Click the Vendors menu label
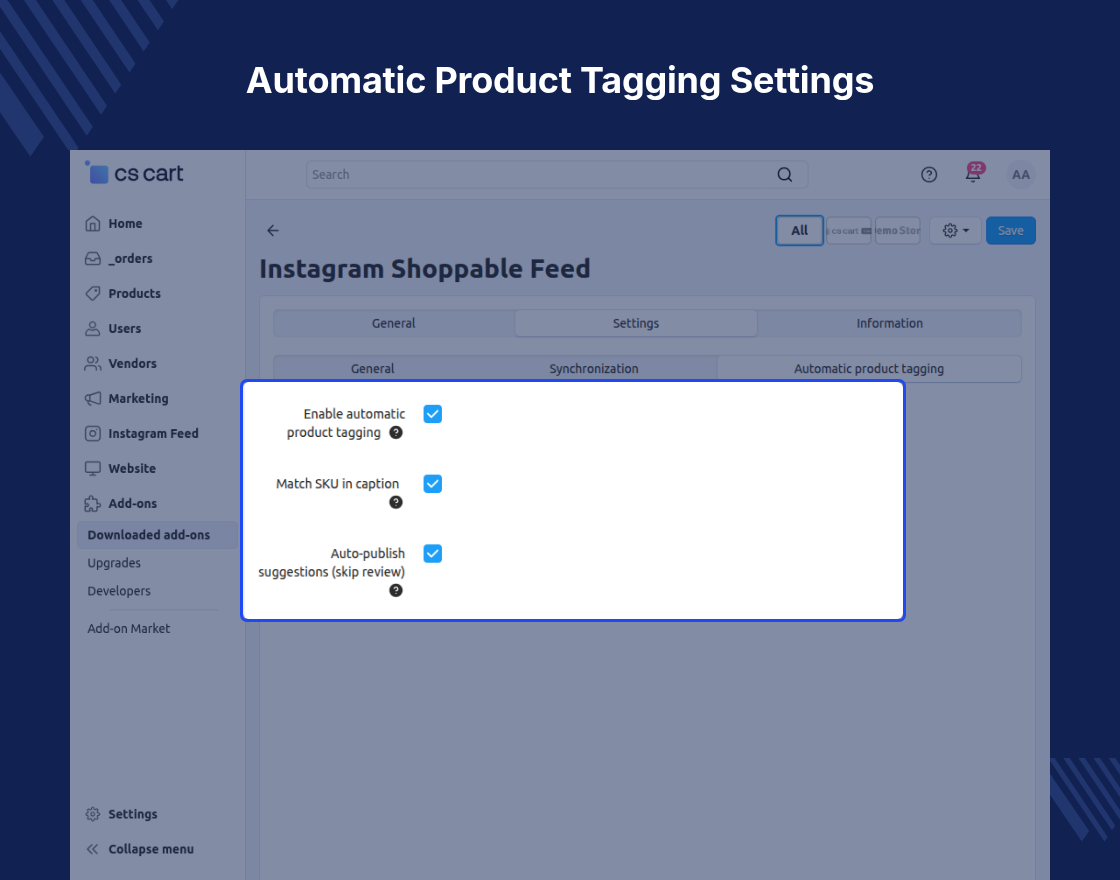 coord(132,364)
